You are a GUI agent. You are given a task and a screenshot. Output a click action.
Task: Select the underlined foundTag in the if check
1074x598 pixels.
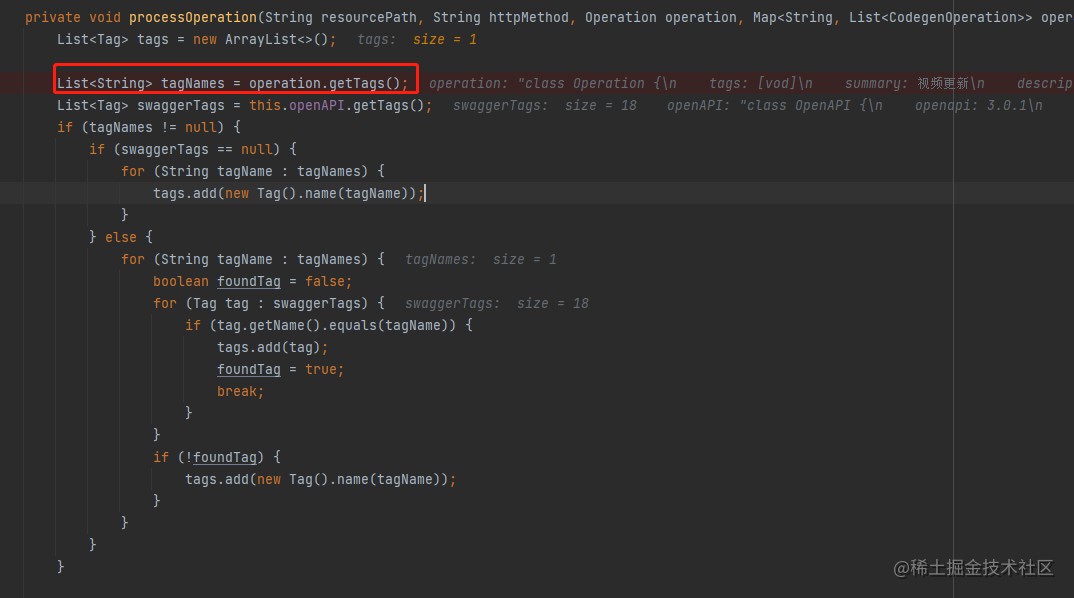pyautogui.click(x=224, y=457)
